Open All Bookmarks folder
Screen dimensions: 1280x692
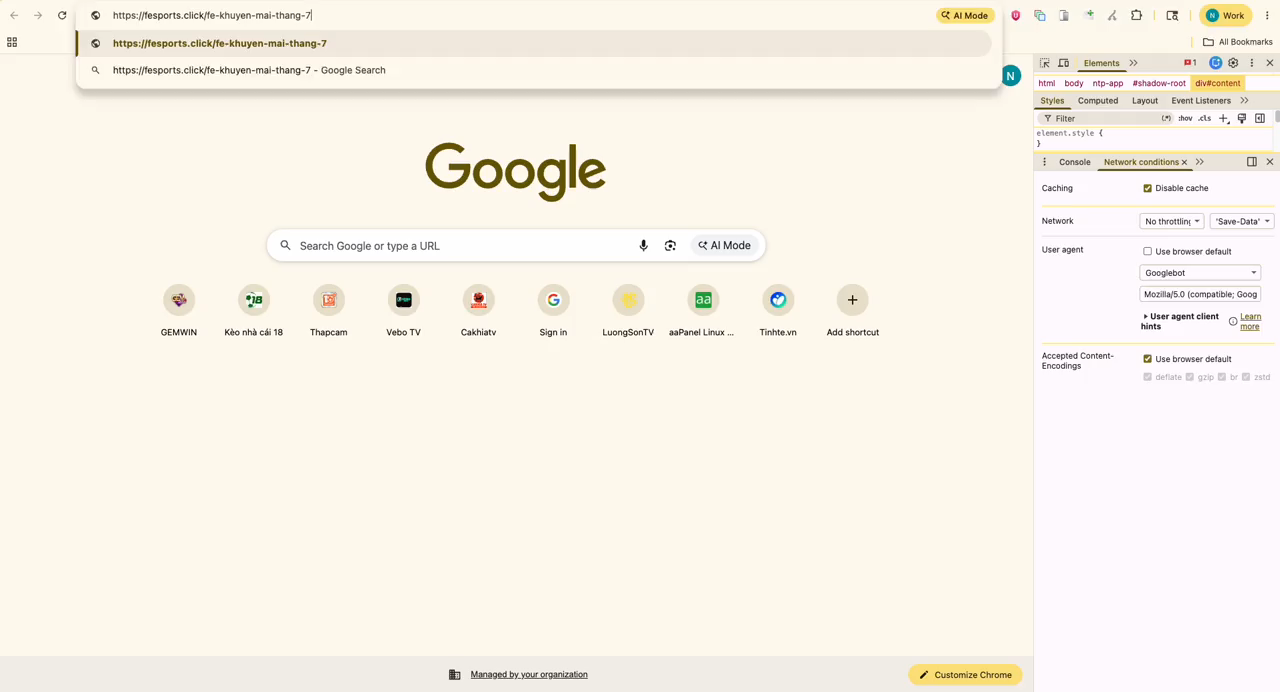[x=1238, y=42]
